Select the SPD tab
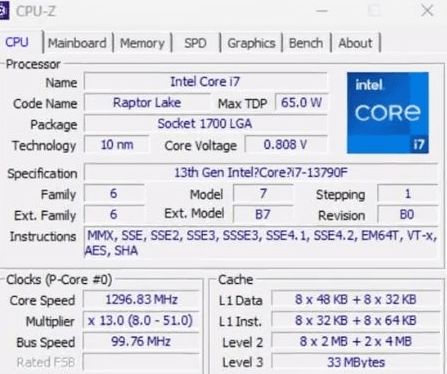The width and height of the screenshot is (447, 374). (x=196, y=43)
